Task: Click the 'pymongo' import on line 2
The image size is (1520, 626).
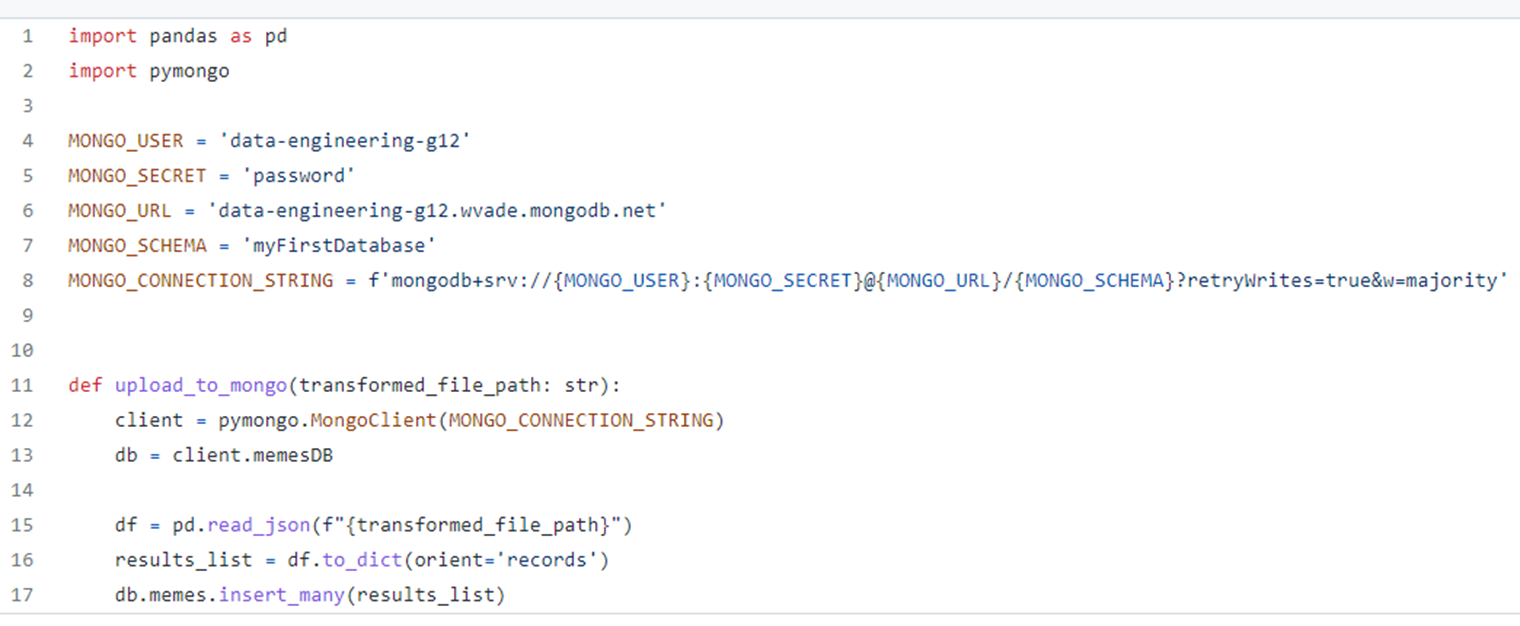Action: [x=189, y=72]
